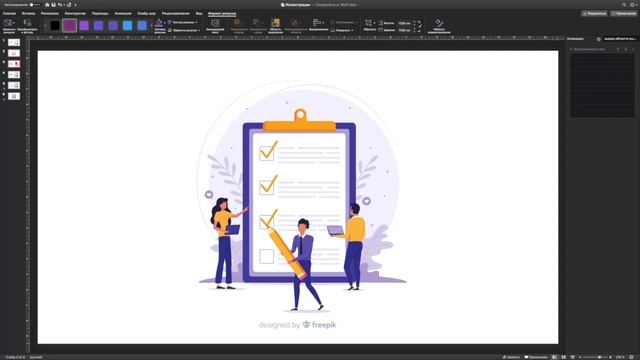The image size is (640, 360).
Task: Select slide 2 thumbnail
Action: (14, 53)
